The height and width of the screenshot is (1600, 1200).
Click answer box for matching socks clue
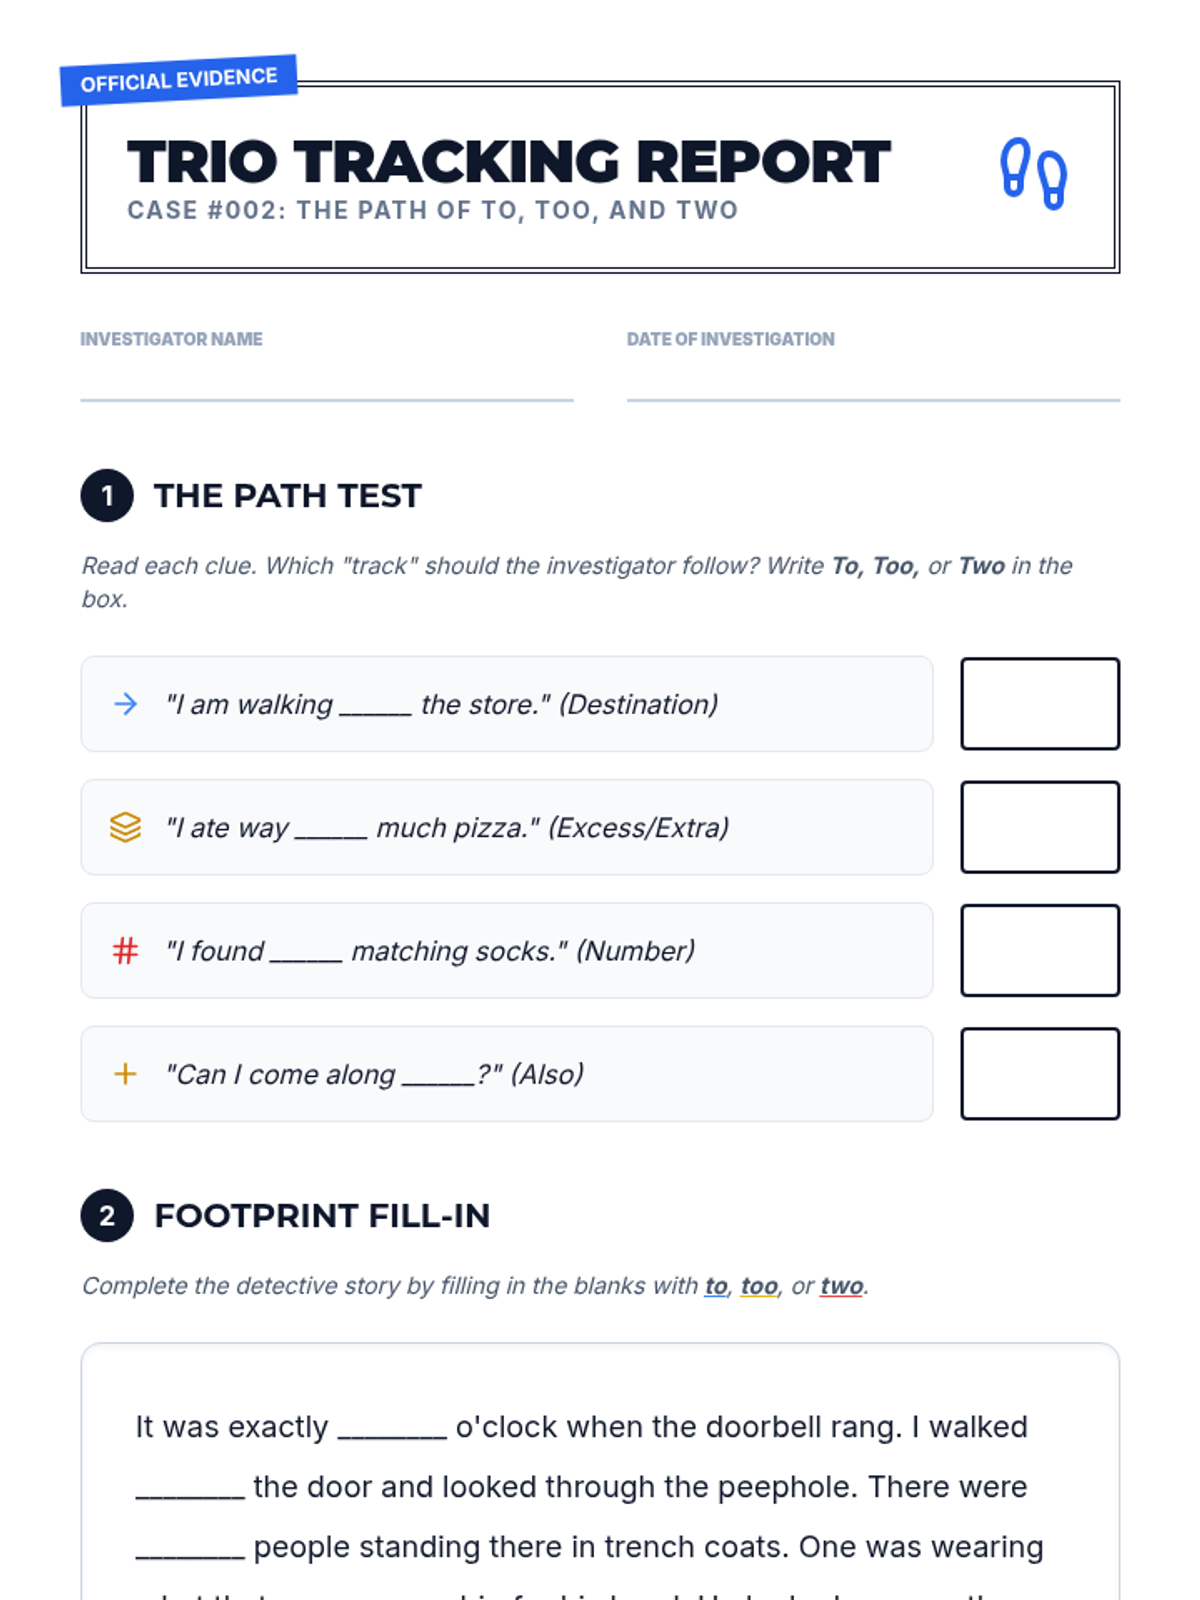pos(1040,950)
